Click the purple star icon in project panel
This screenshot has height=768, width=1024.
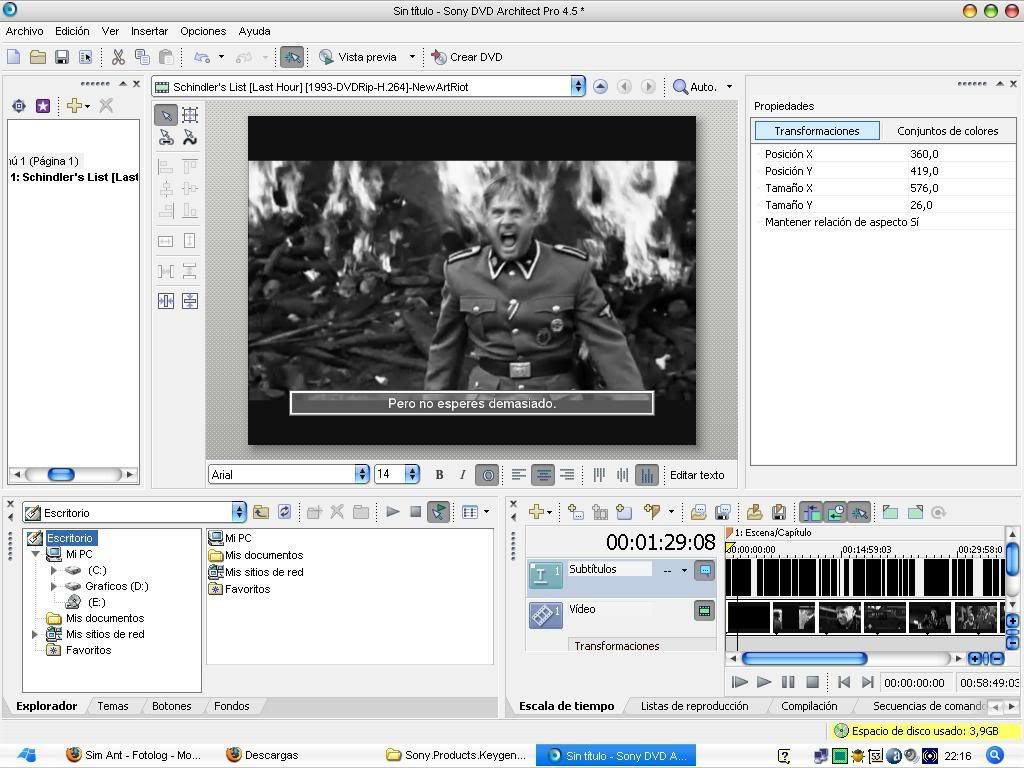click(x=43, y=106)
